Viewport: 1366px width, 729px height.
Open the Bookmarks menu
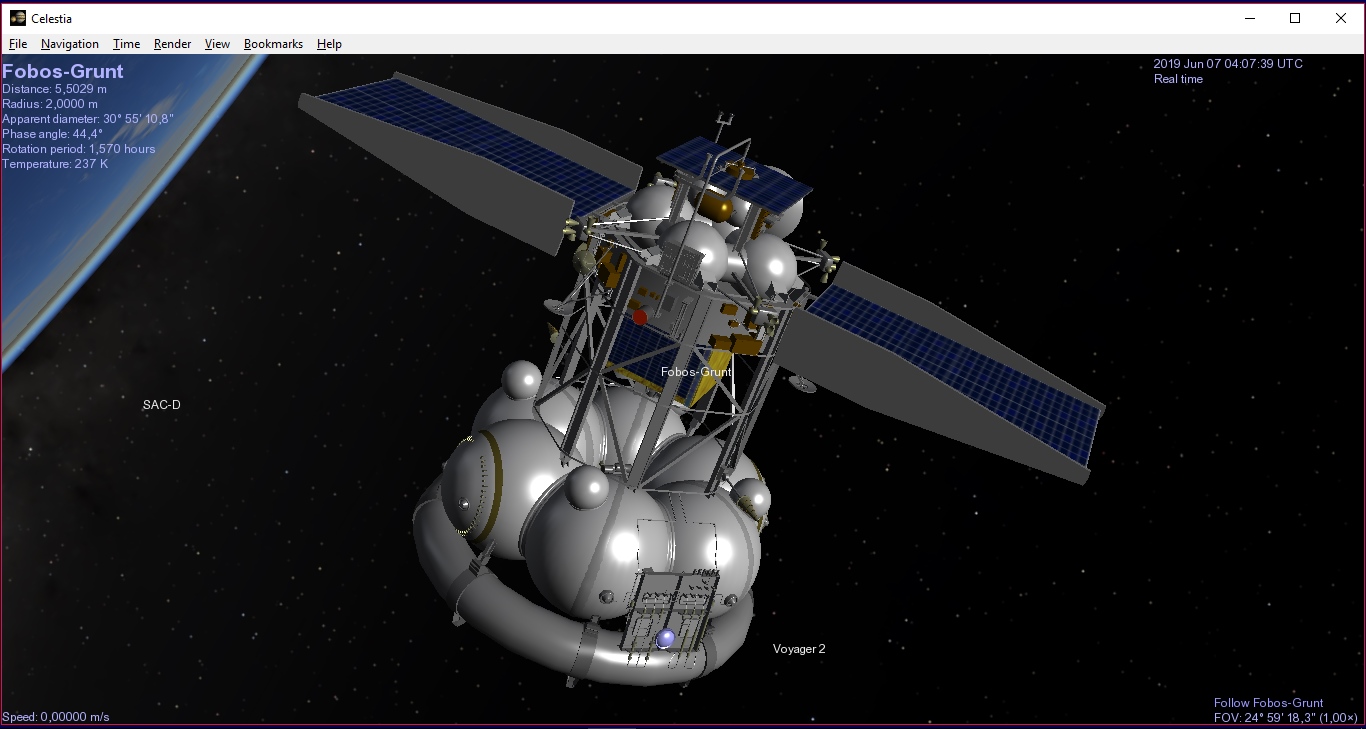click(x=273, y=44)
